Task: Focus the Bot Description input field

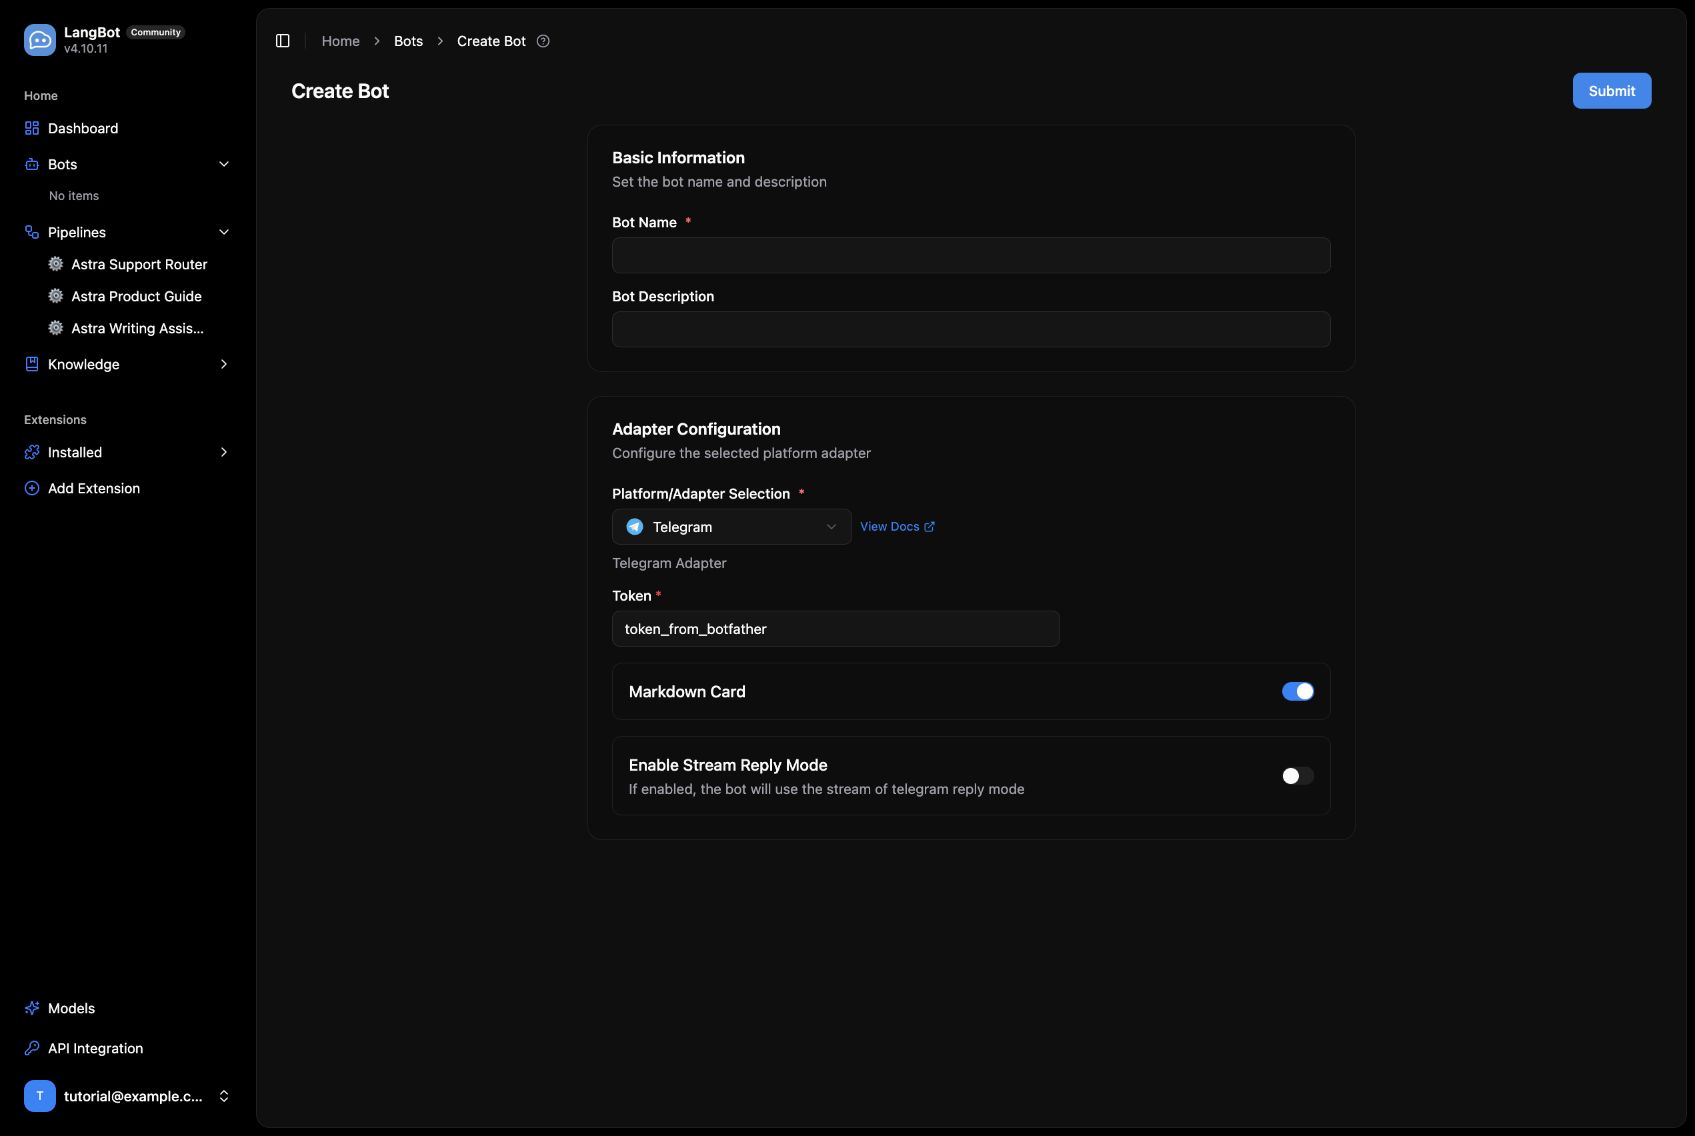Action: 971,329
